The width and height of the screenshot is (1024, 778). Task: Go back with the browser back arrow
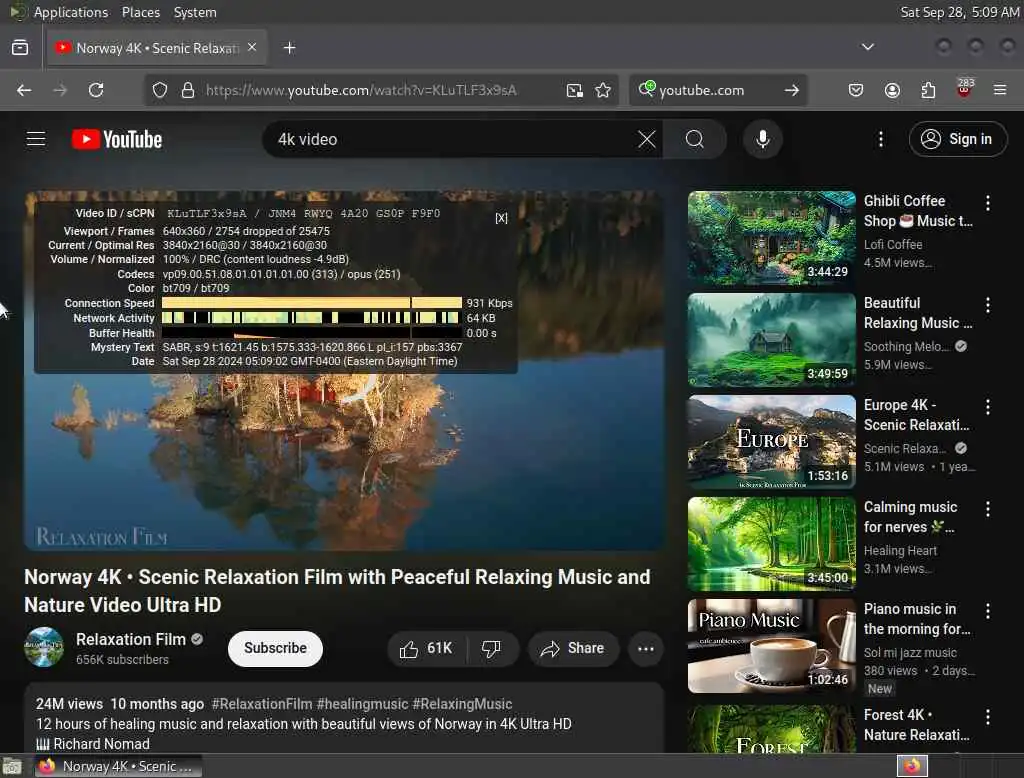(24, 90)
